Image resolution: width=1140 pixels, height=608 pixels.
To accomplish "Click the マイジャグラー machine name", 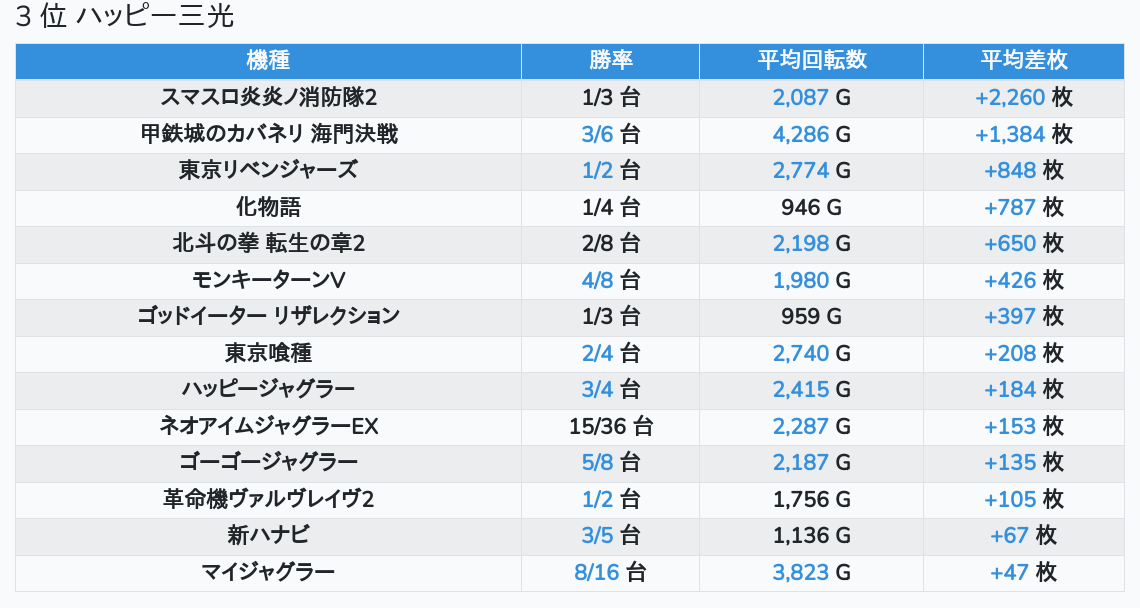I will [268, 572].
